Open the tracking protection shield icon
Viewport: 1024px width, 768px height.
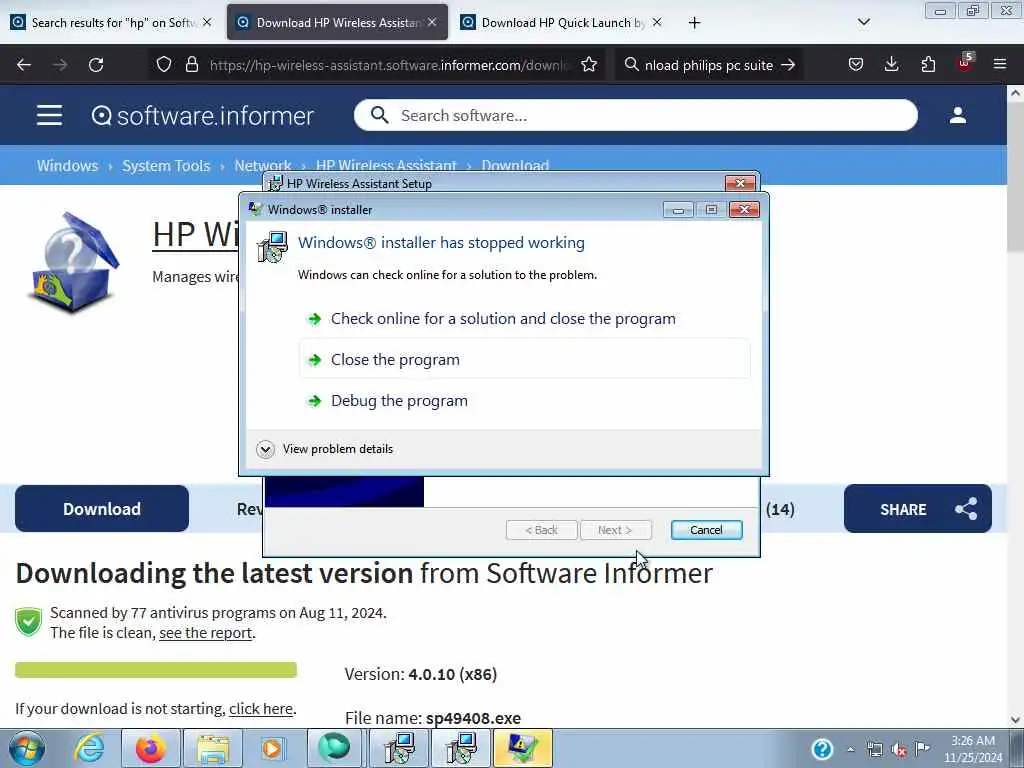pyautogui.click(x=164, y=65)
